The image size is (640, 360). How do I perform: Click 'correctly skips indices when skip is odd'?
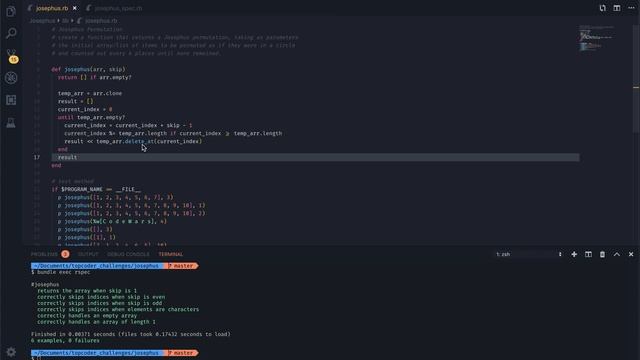coord(100,303)
